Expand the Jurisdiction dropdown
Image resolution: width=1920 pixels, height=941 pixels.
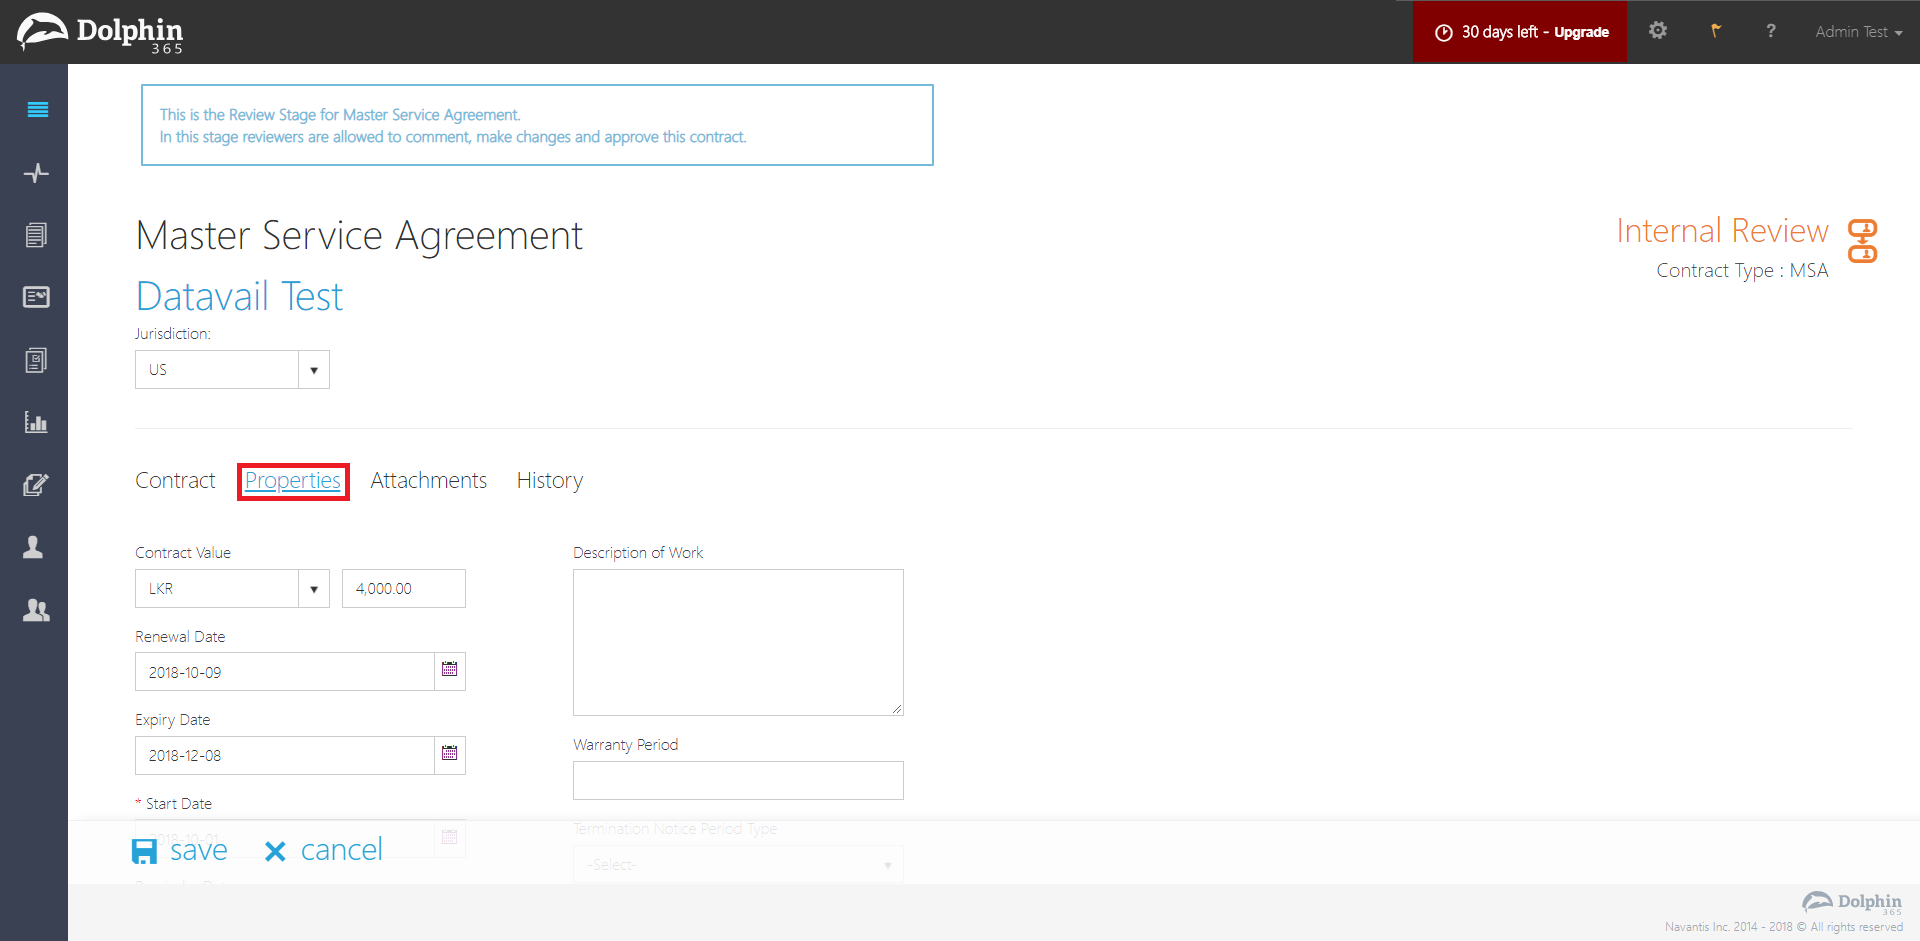point(314,370)
